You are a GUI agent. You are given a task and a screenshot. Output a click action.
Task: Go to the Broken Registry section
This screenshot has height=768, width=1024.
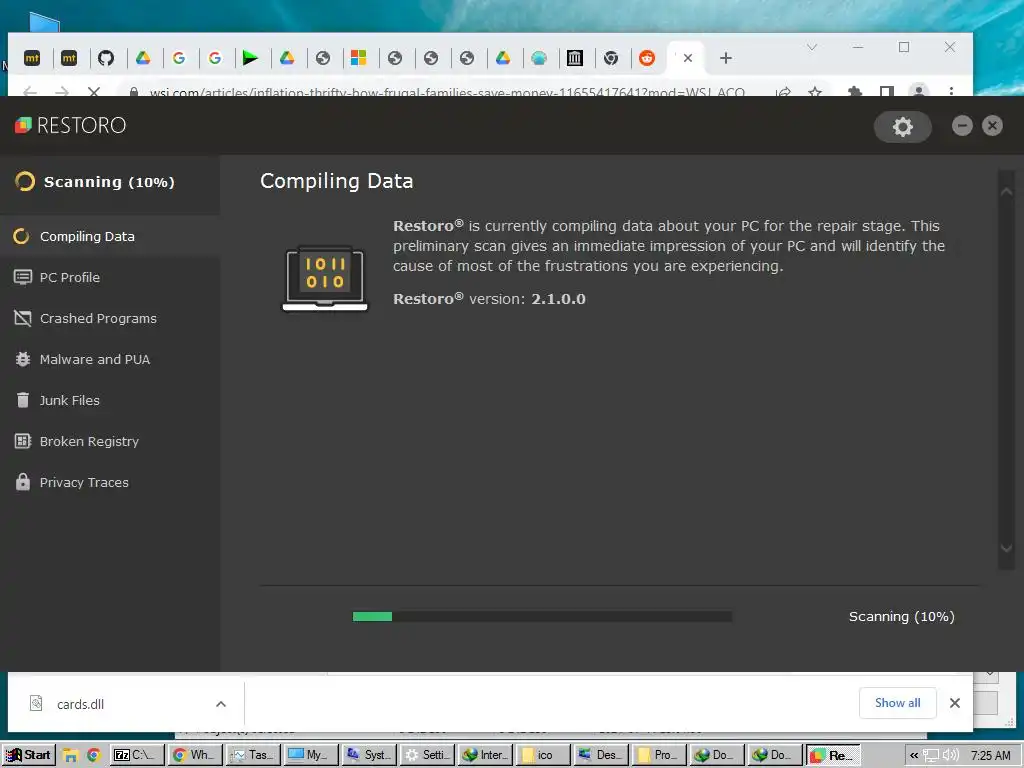(x=110, y=441)
